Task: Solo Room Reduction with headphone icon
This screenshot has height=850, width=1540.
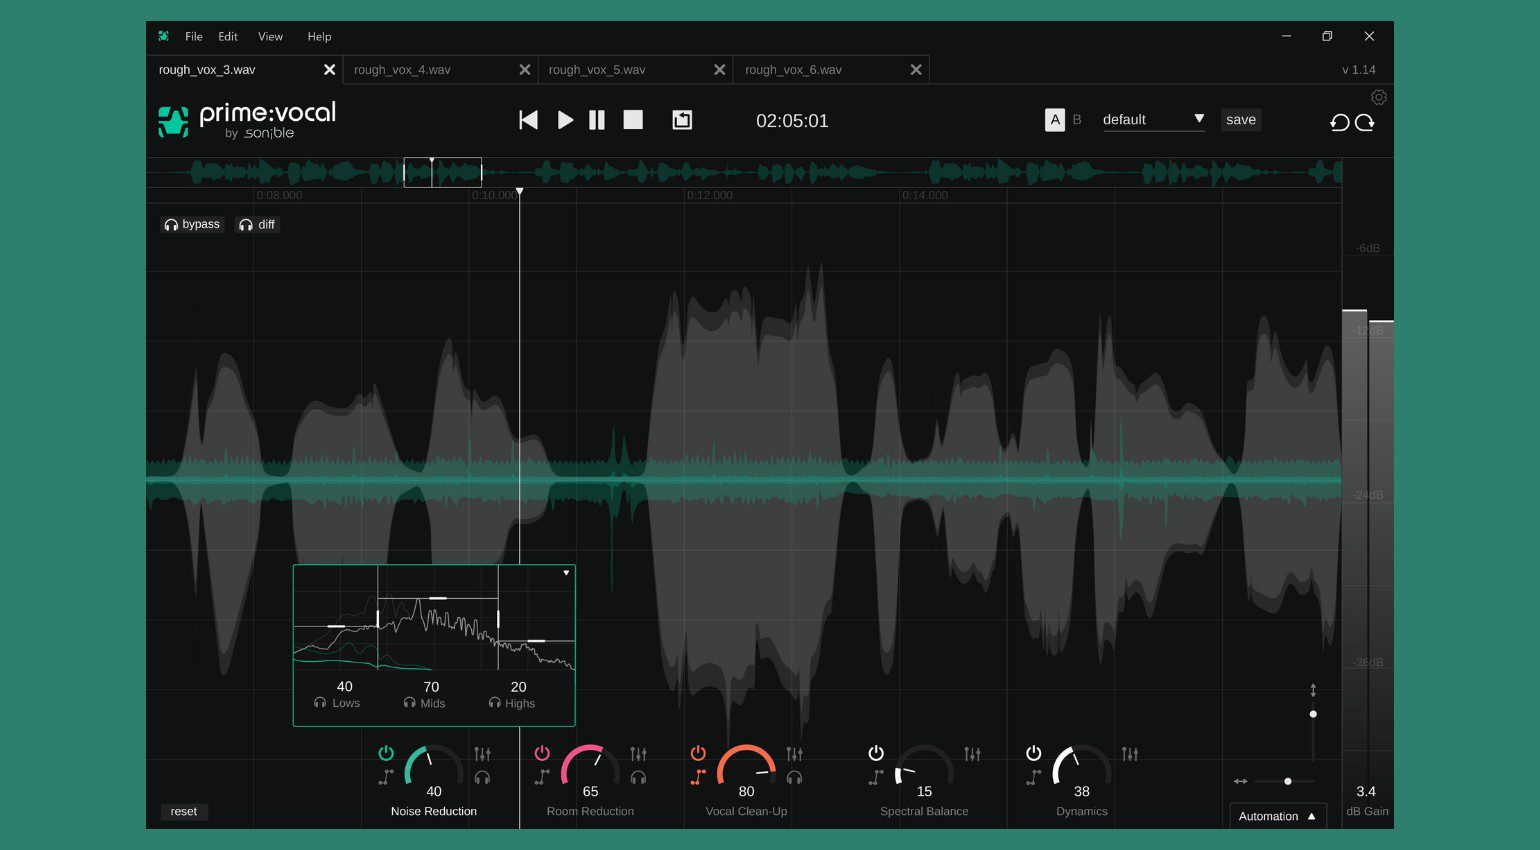Action: (638, 777)
